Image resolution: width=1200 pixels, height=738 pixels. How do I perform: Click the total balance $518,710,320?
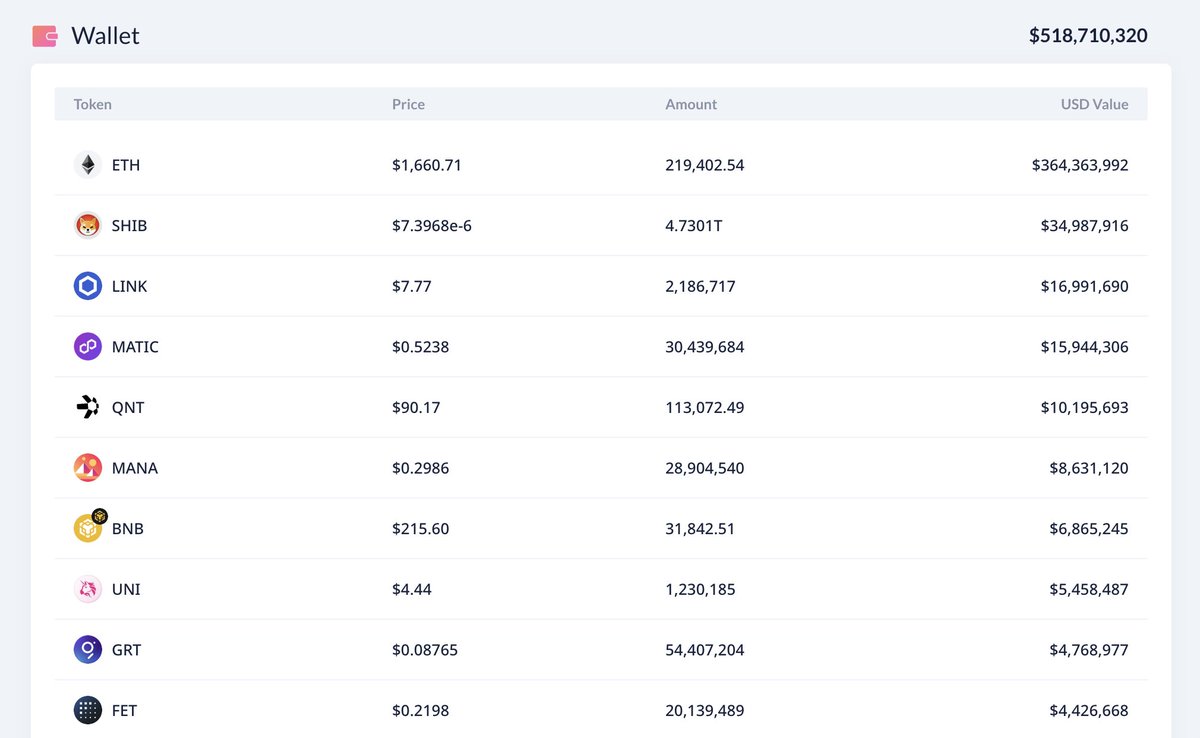pyautogui.click(x=1088, y=36)
